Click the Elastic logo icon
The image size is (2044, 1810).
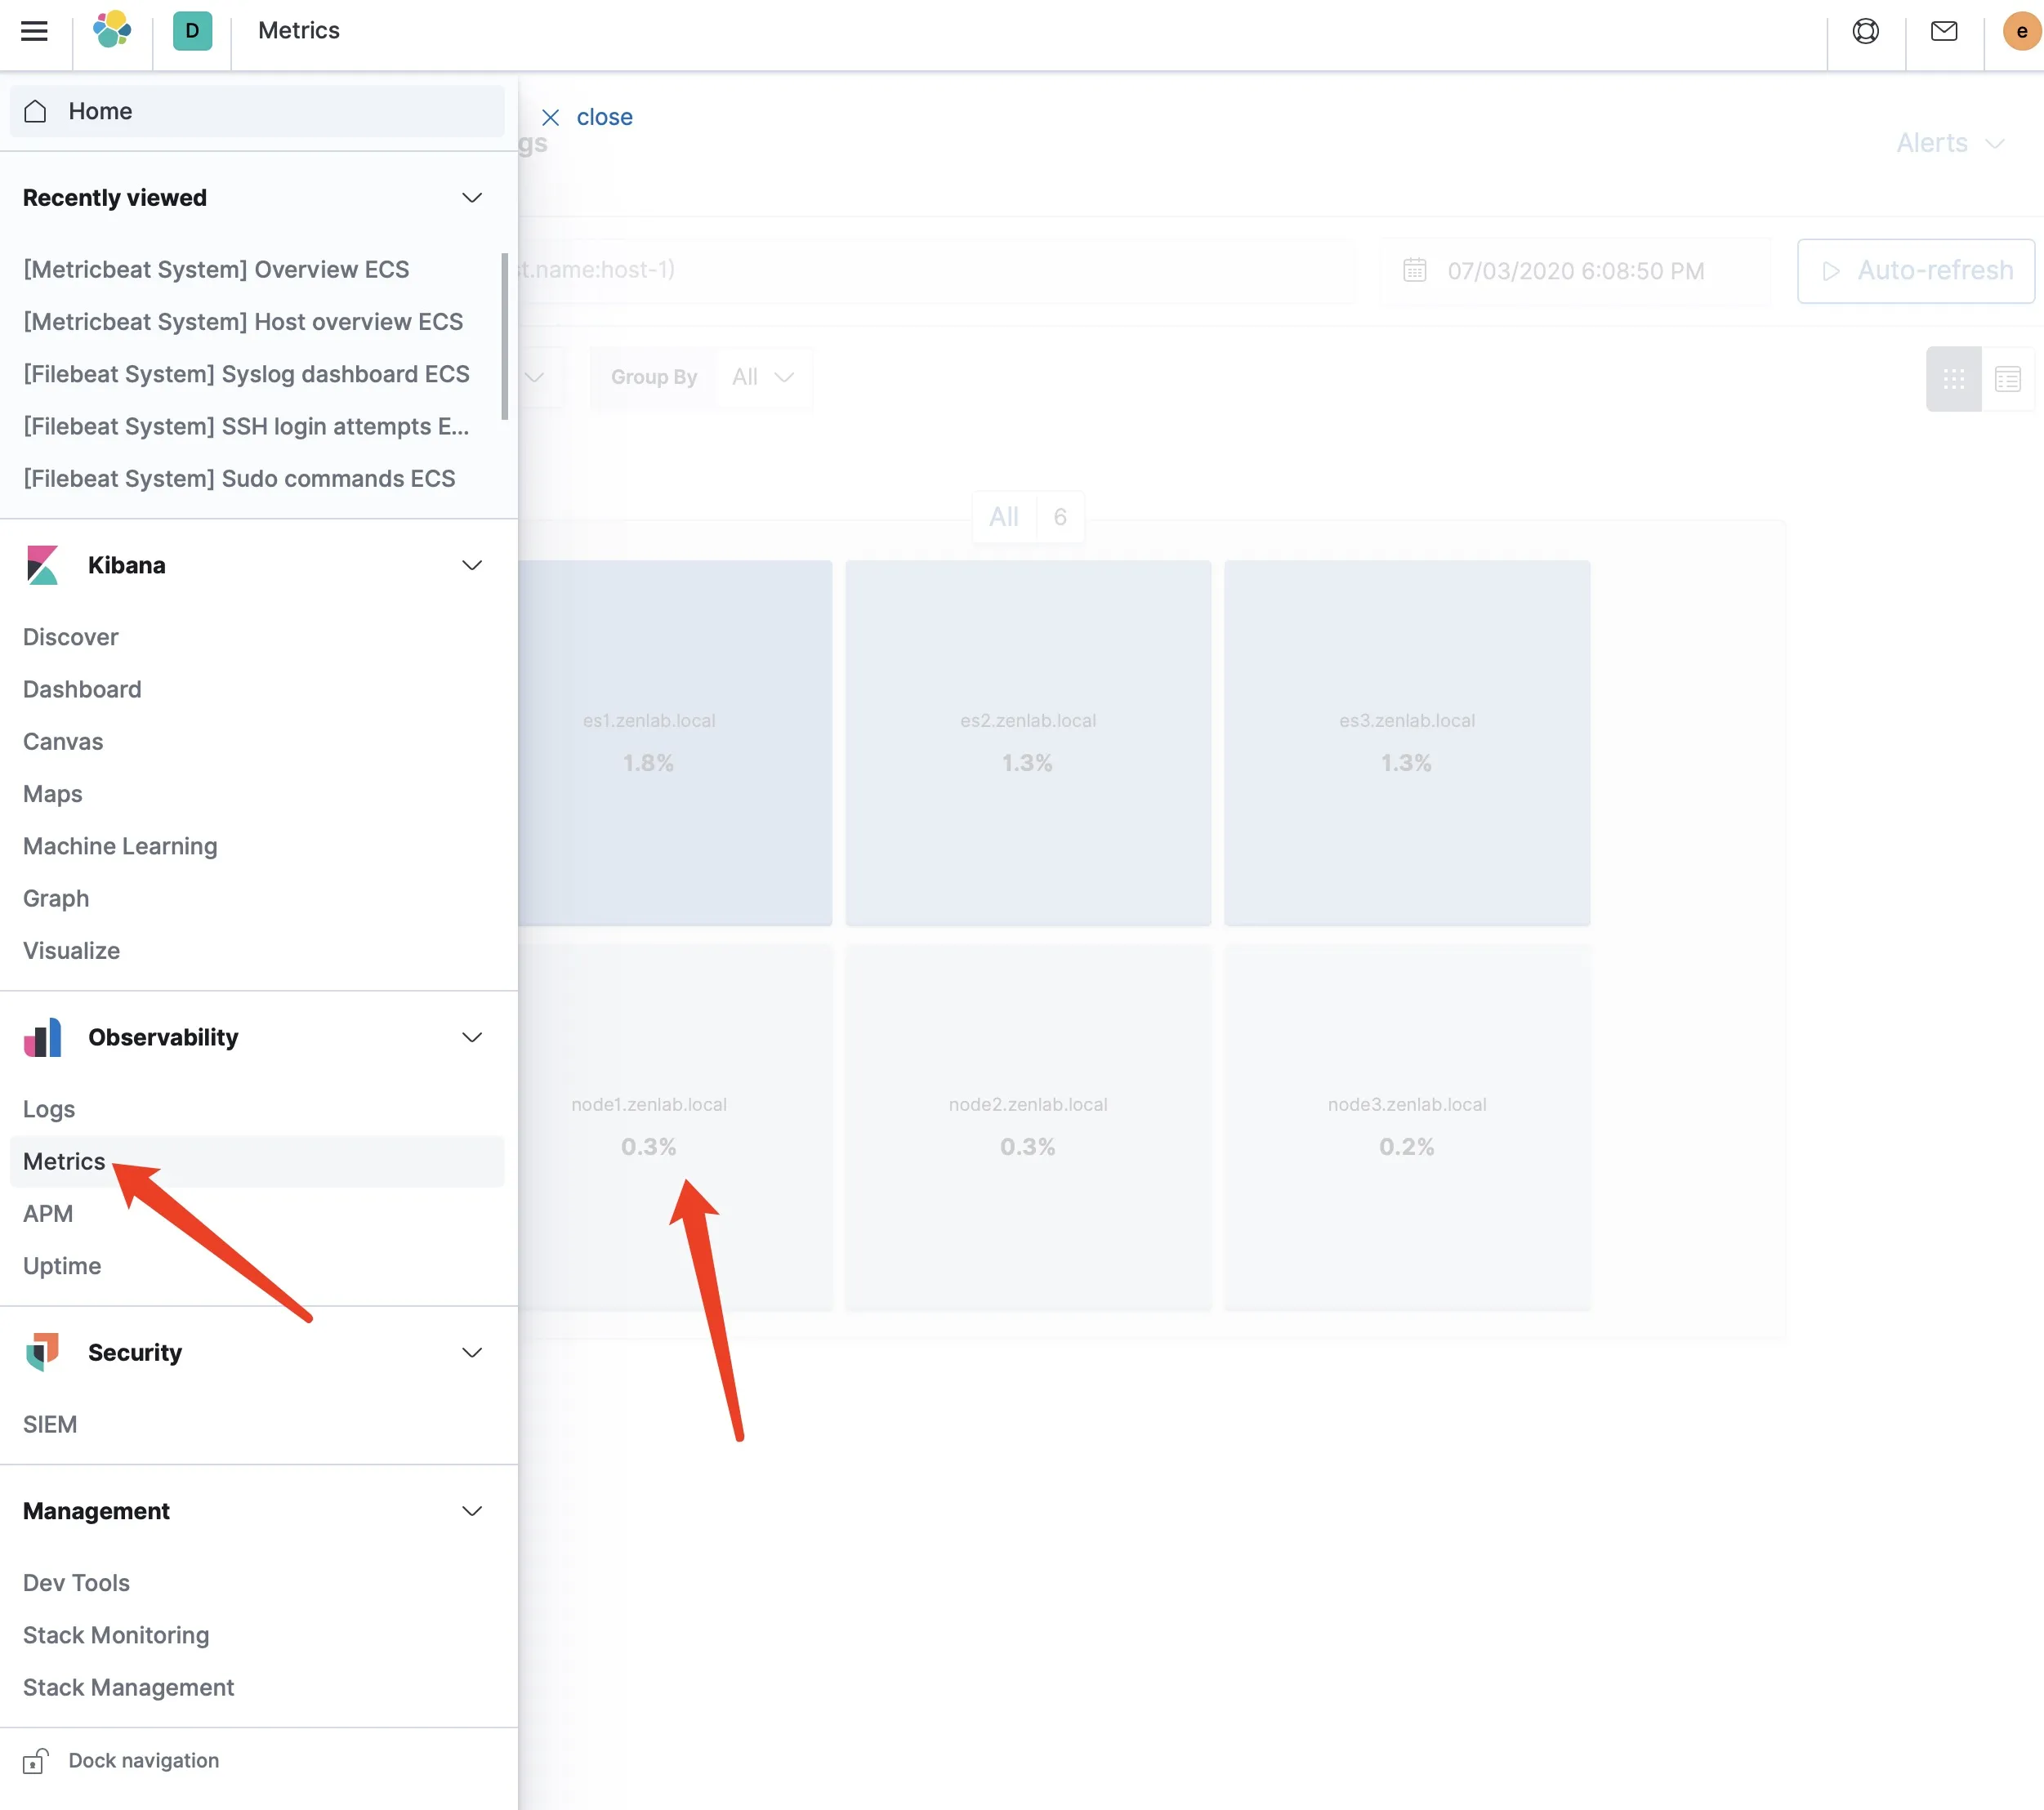pyautogui.click(x=112, y=30)
